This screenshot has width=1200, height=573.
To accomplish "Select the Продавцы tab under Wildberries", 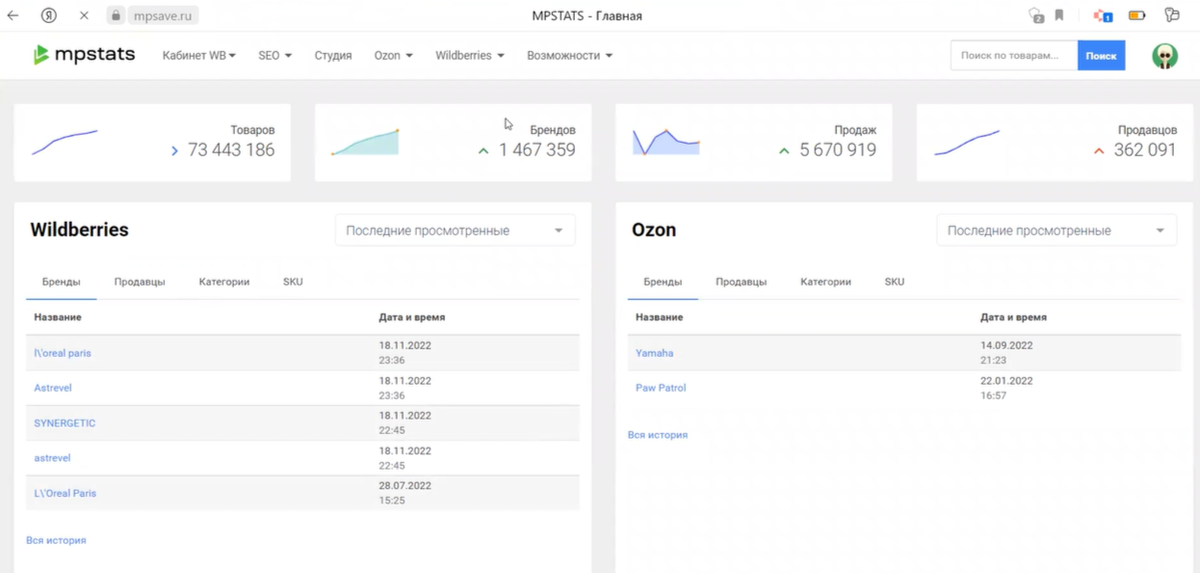I will coord(139,282).
